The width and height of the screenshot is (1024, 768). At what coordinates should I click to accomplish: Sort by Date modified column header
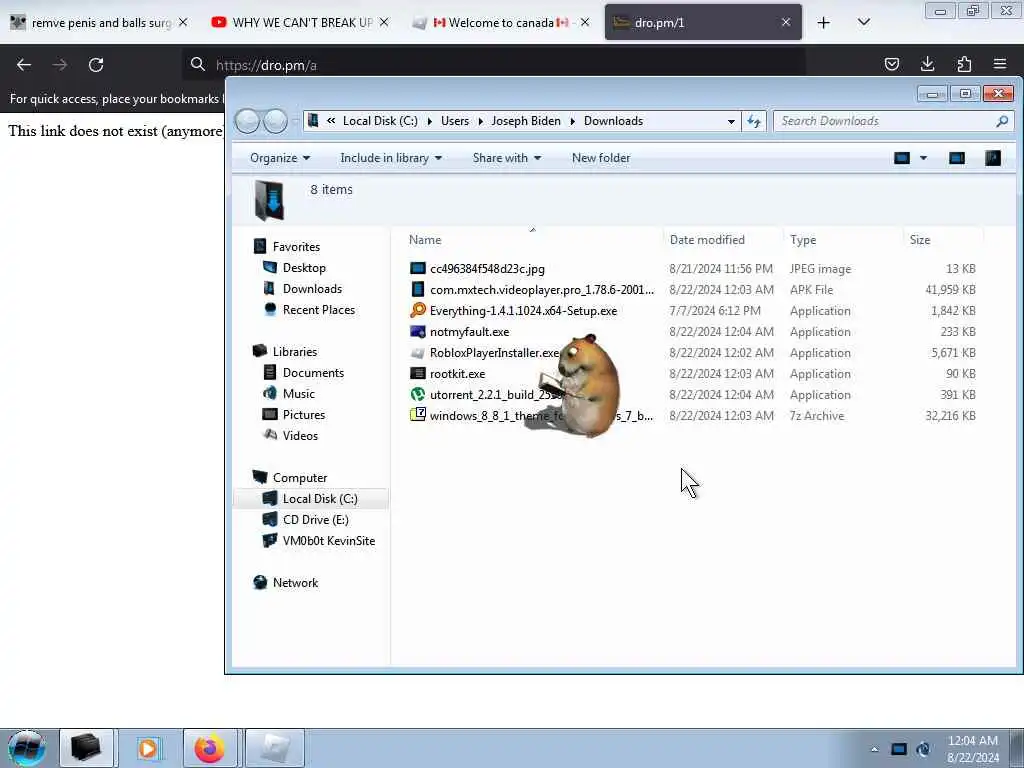[x=724, y=240]
